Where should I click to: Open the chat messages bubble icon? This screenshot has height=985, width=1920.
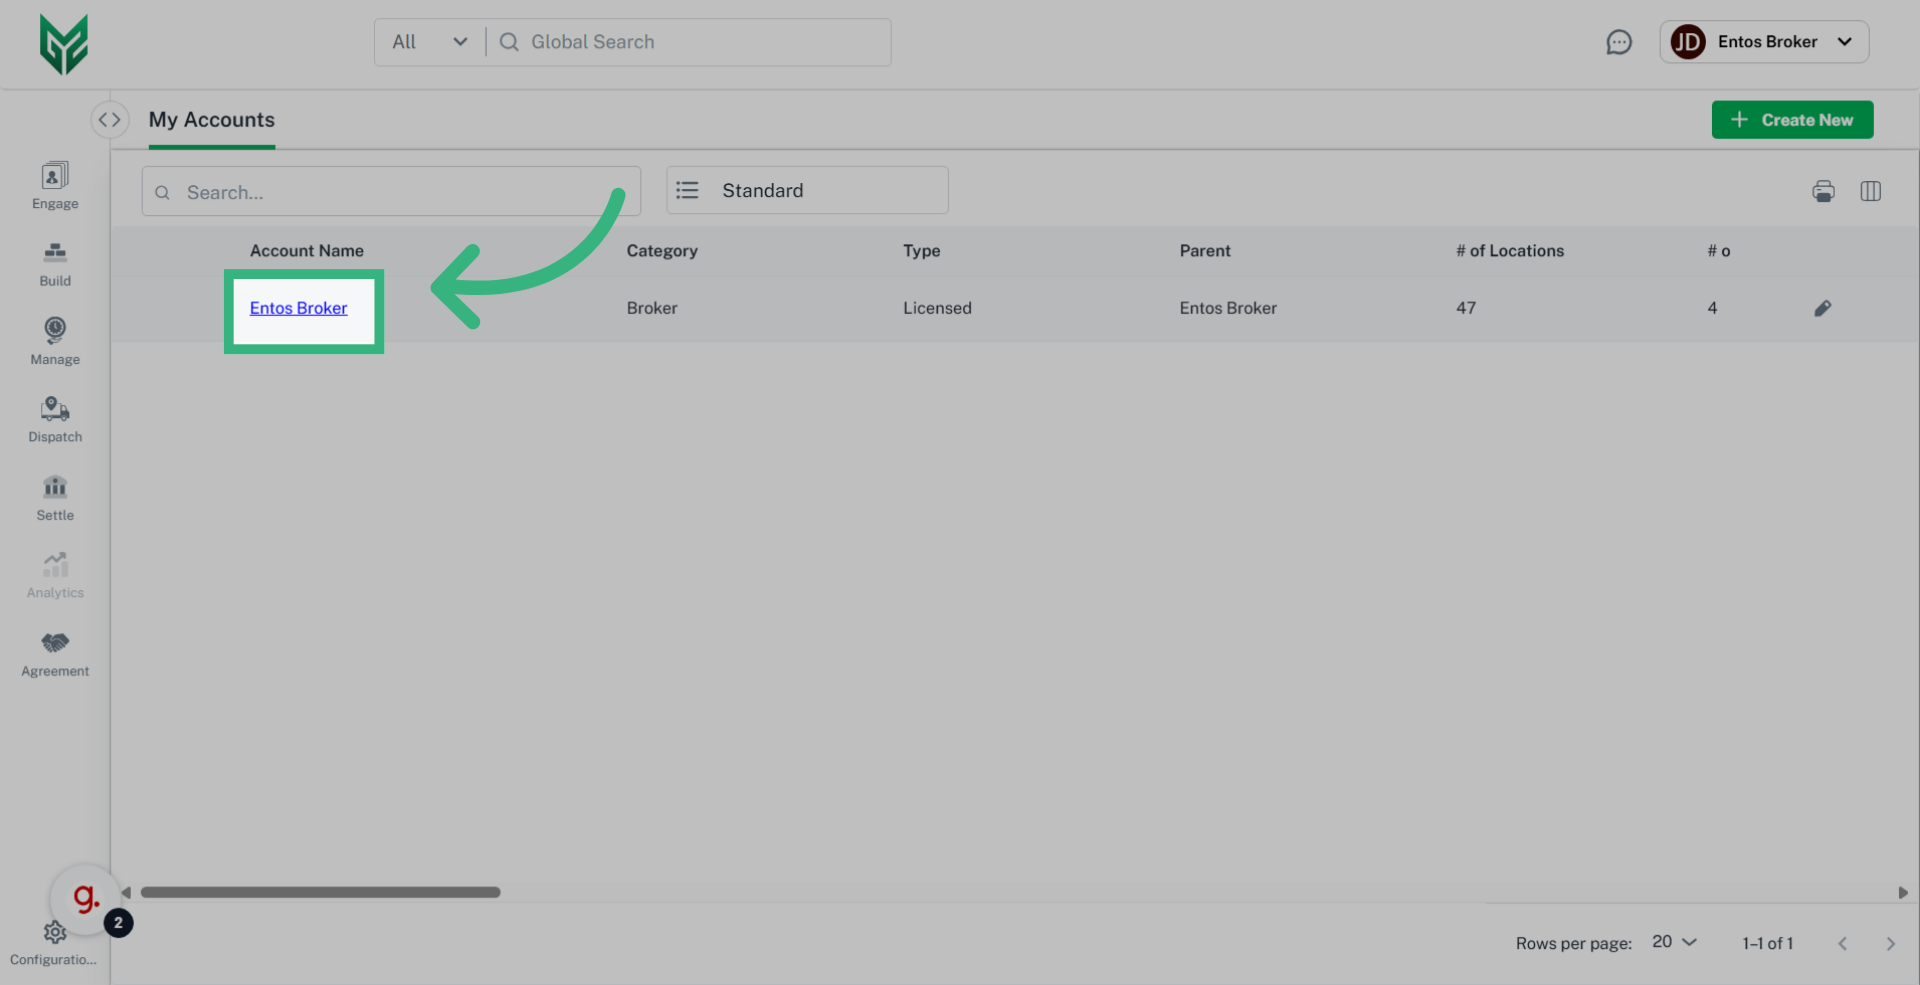coord(1619,42)
